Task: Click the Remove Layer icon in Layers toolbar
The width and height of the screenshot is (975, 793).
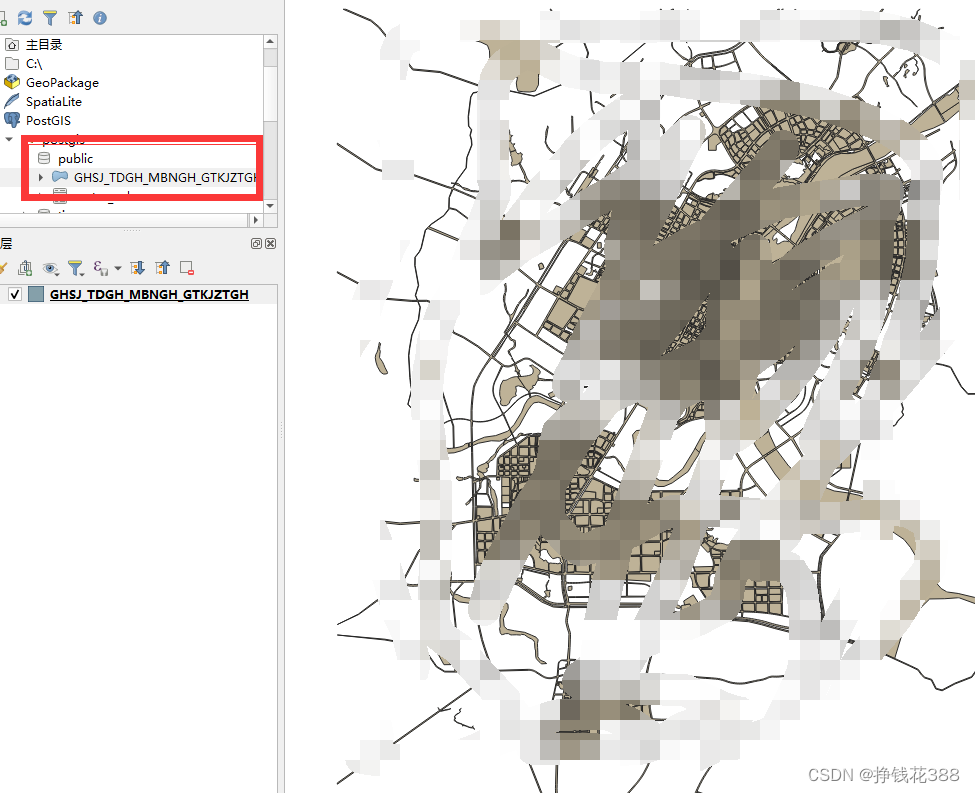Action: click(x=185, y=268)
